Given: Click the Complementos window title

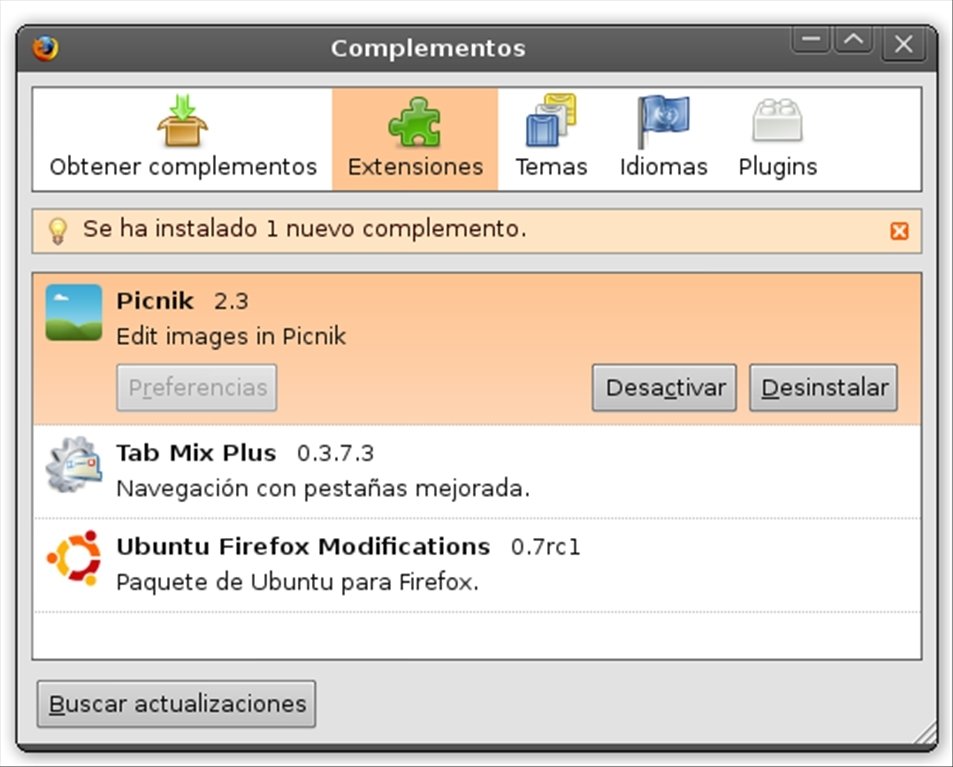Looking at the screenshot, I should click(x=428, y=48).
